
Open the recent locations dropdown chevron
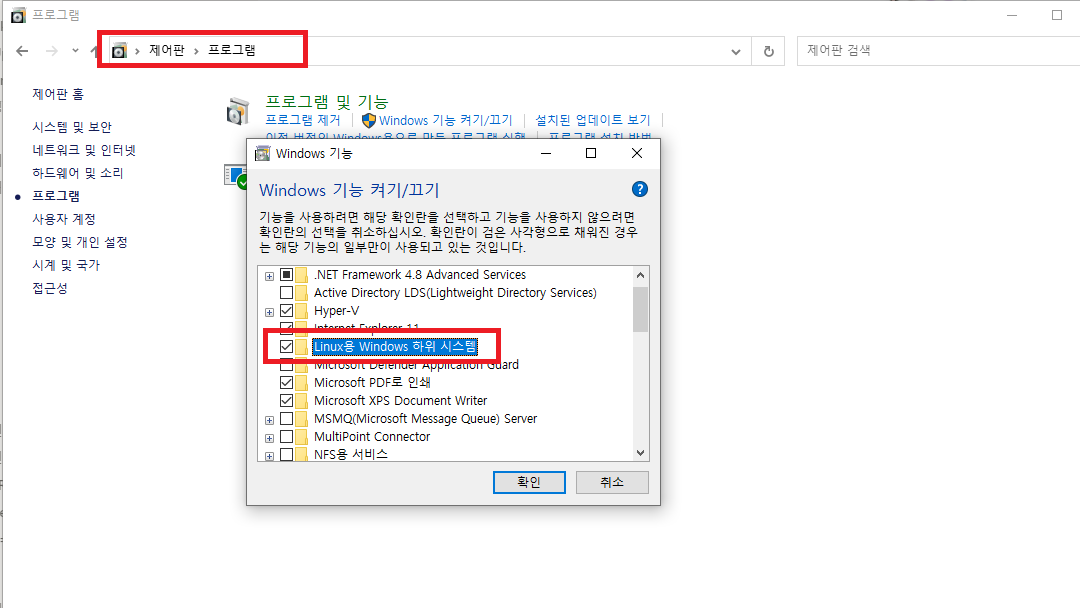(75, 51)
